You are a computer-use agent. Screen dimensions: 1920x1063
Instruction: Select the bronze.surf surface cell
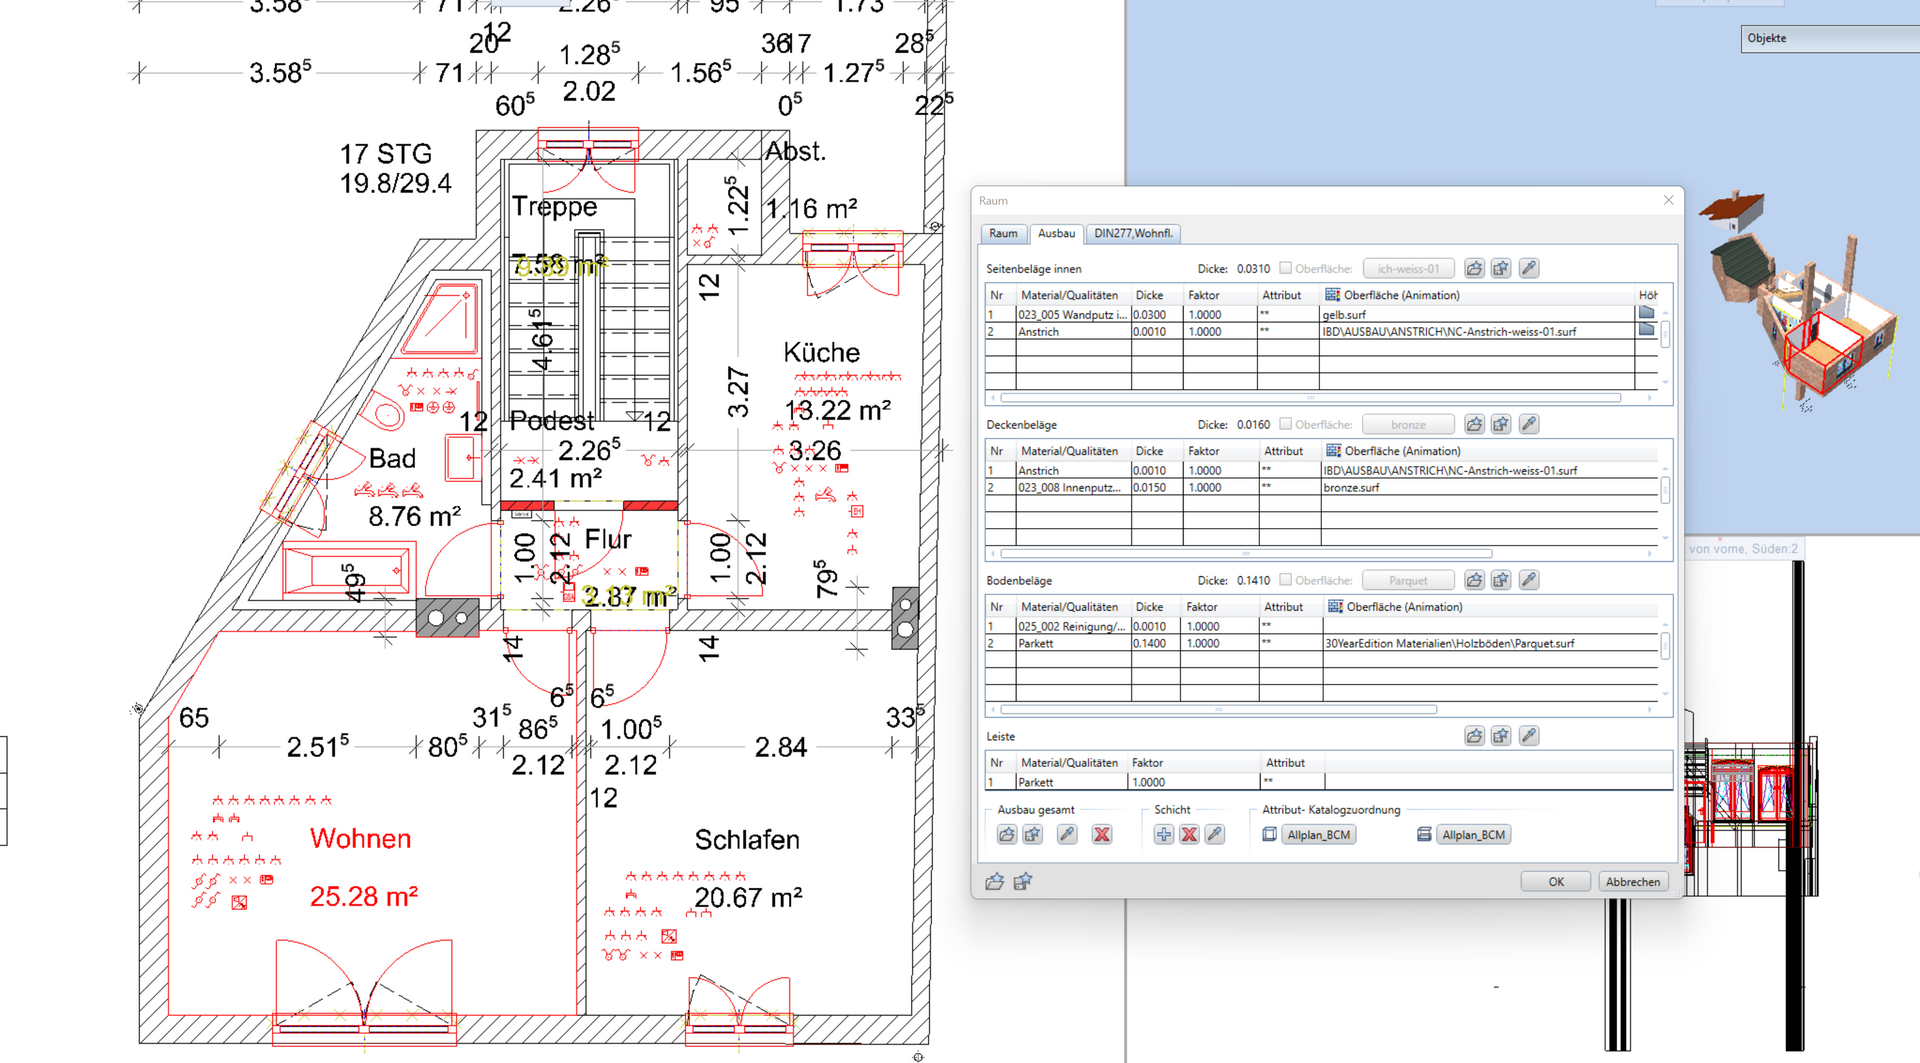click(1489, 487)
